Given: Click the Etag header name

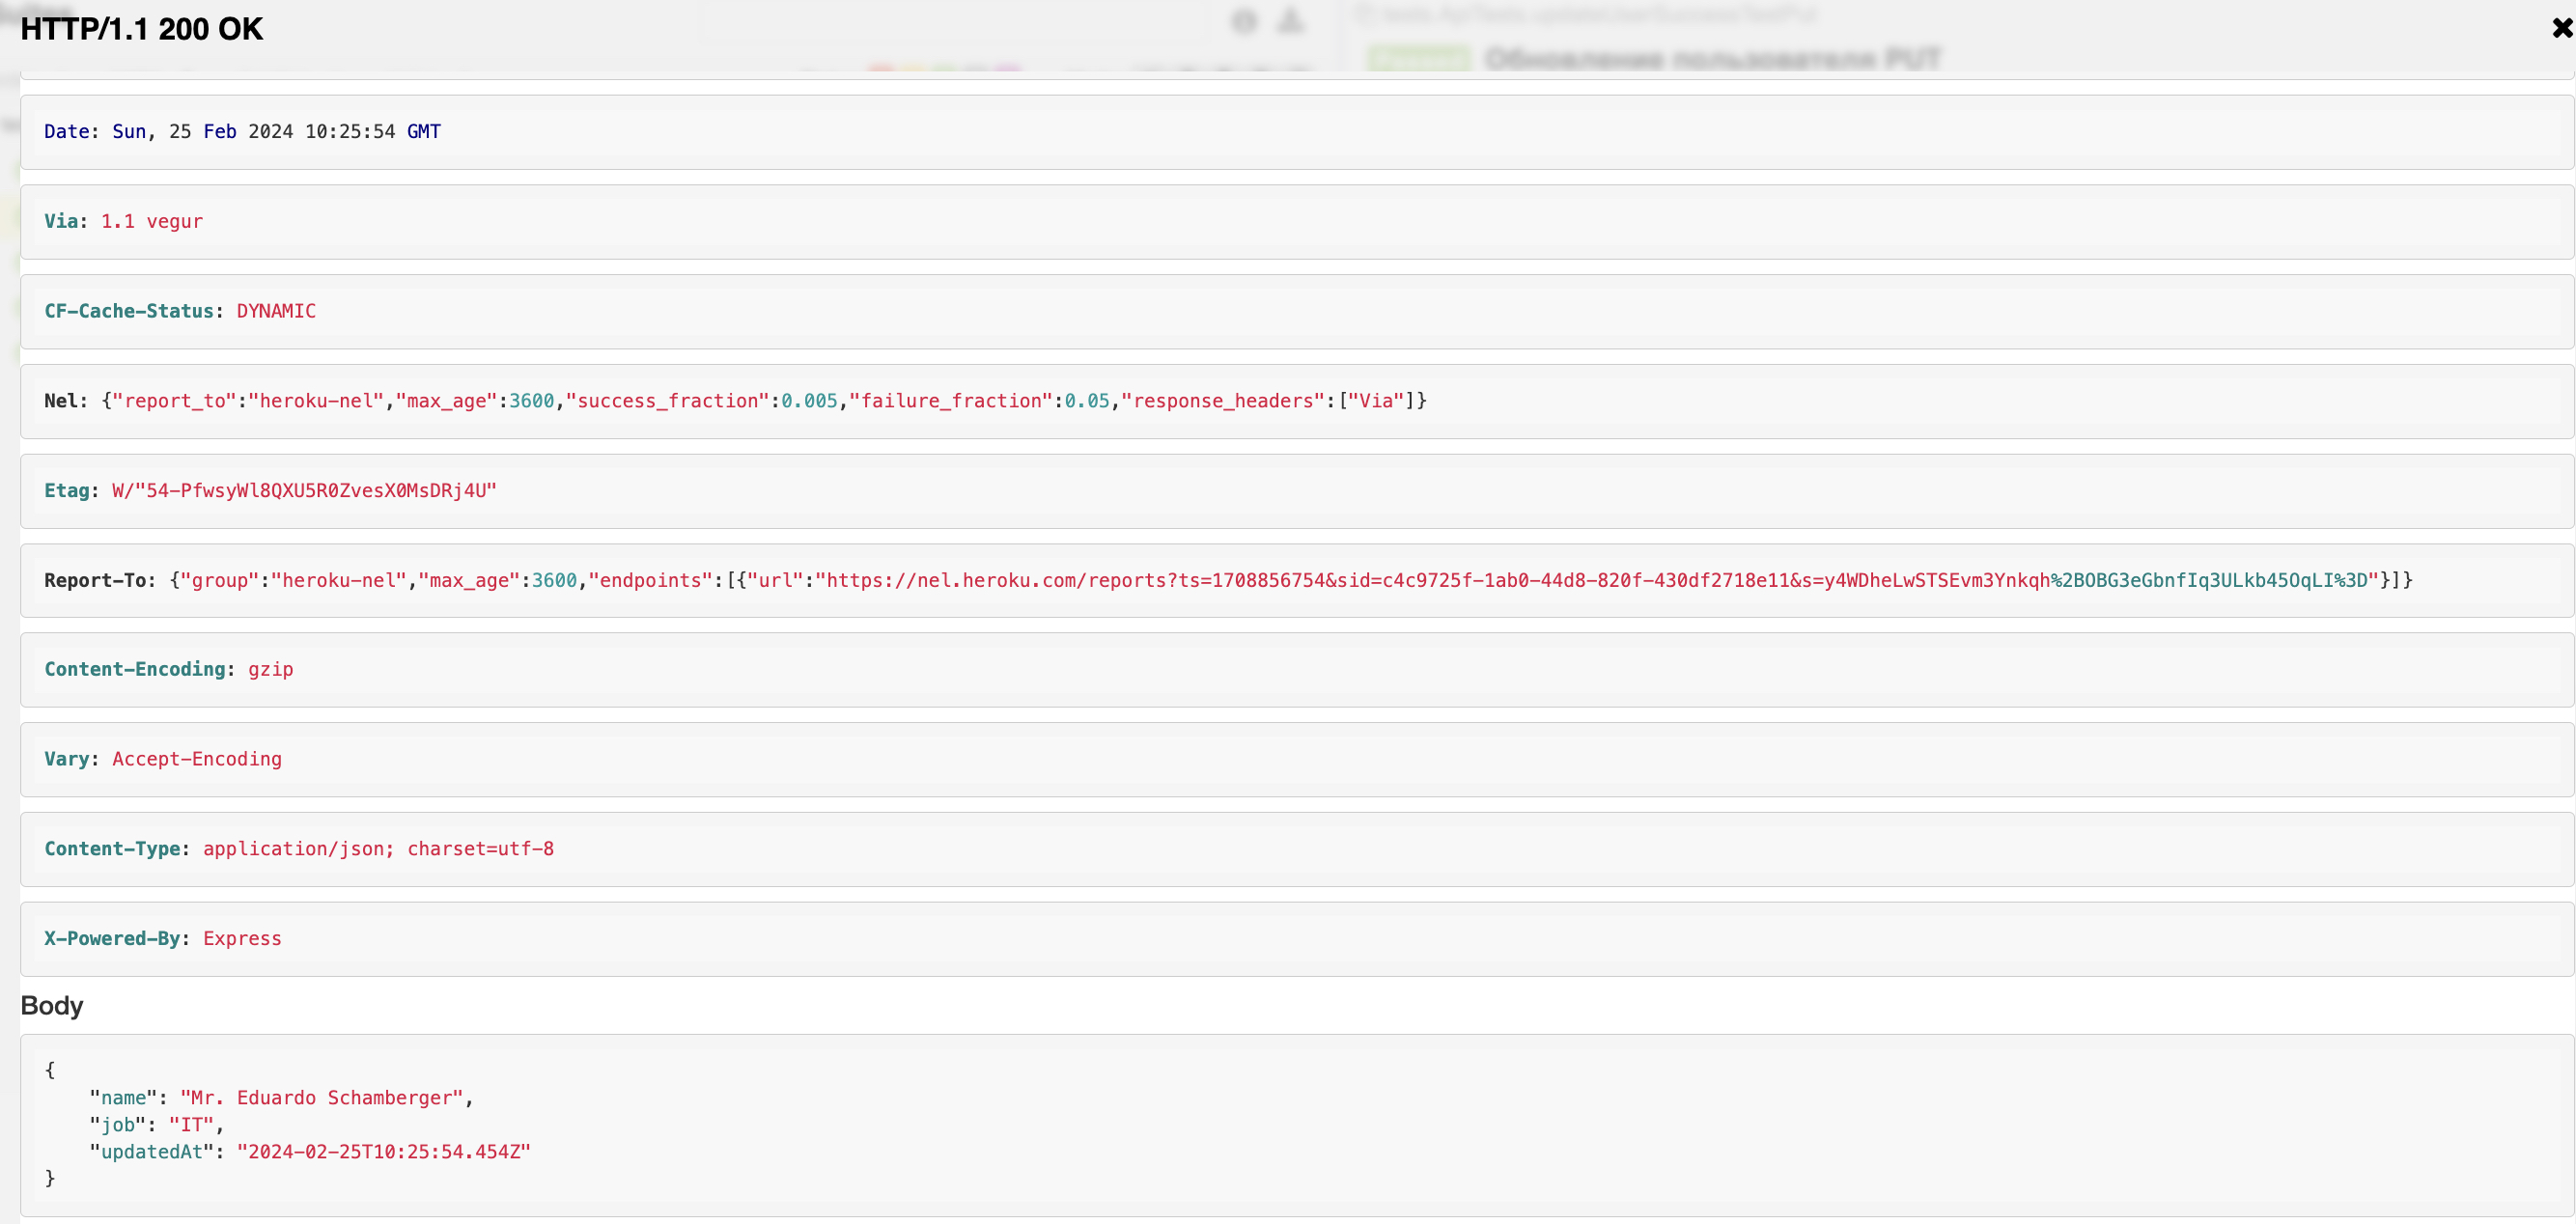Looking at the screenshot, I should tap(67, 491).
